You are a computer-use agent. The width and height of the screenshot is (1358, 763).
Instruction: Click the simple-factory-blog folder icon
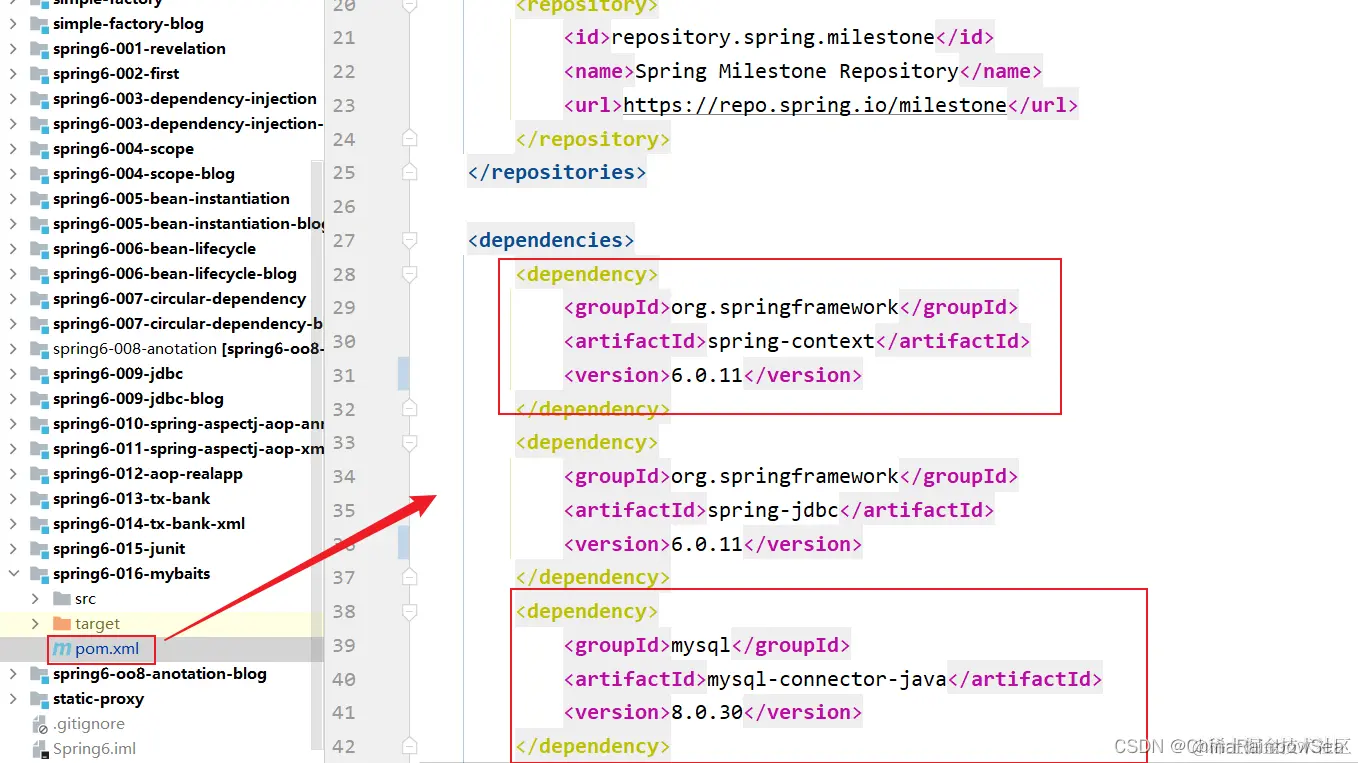point(39,23)
